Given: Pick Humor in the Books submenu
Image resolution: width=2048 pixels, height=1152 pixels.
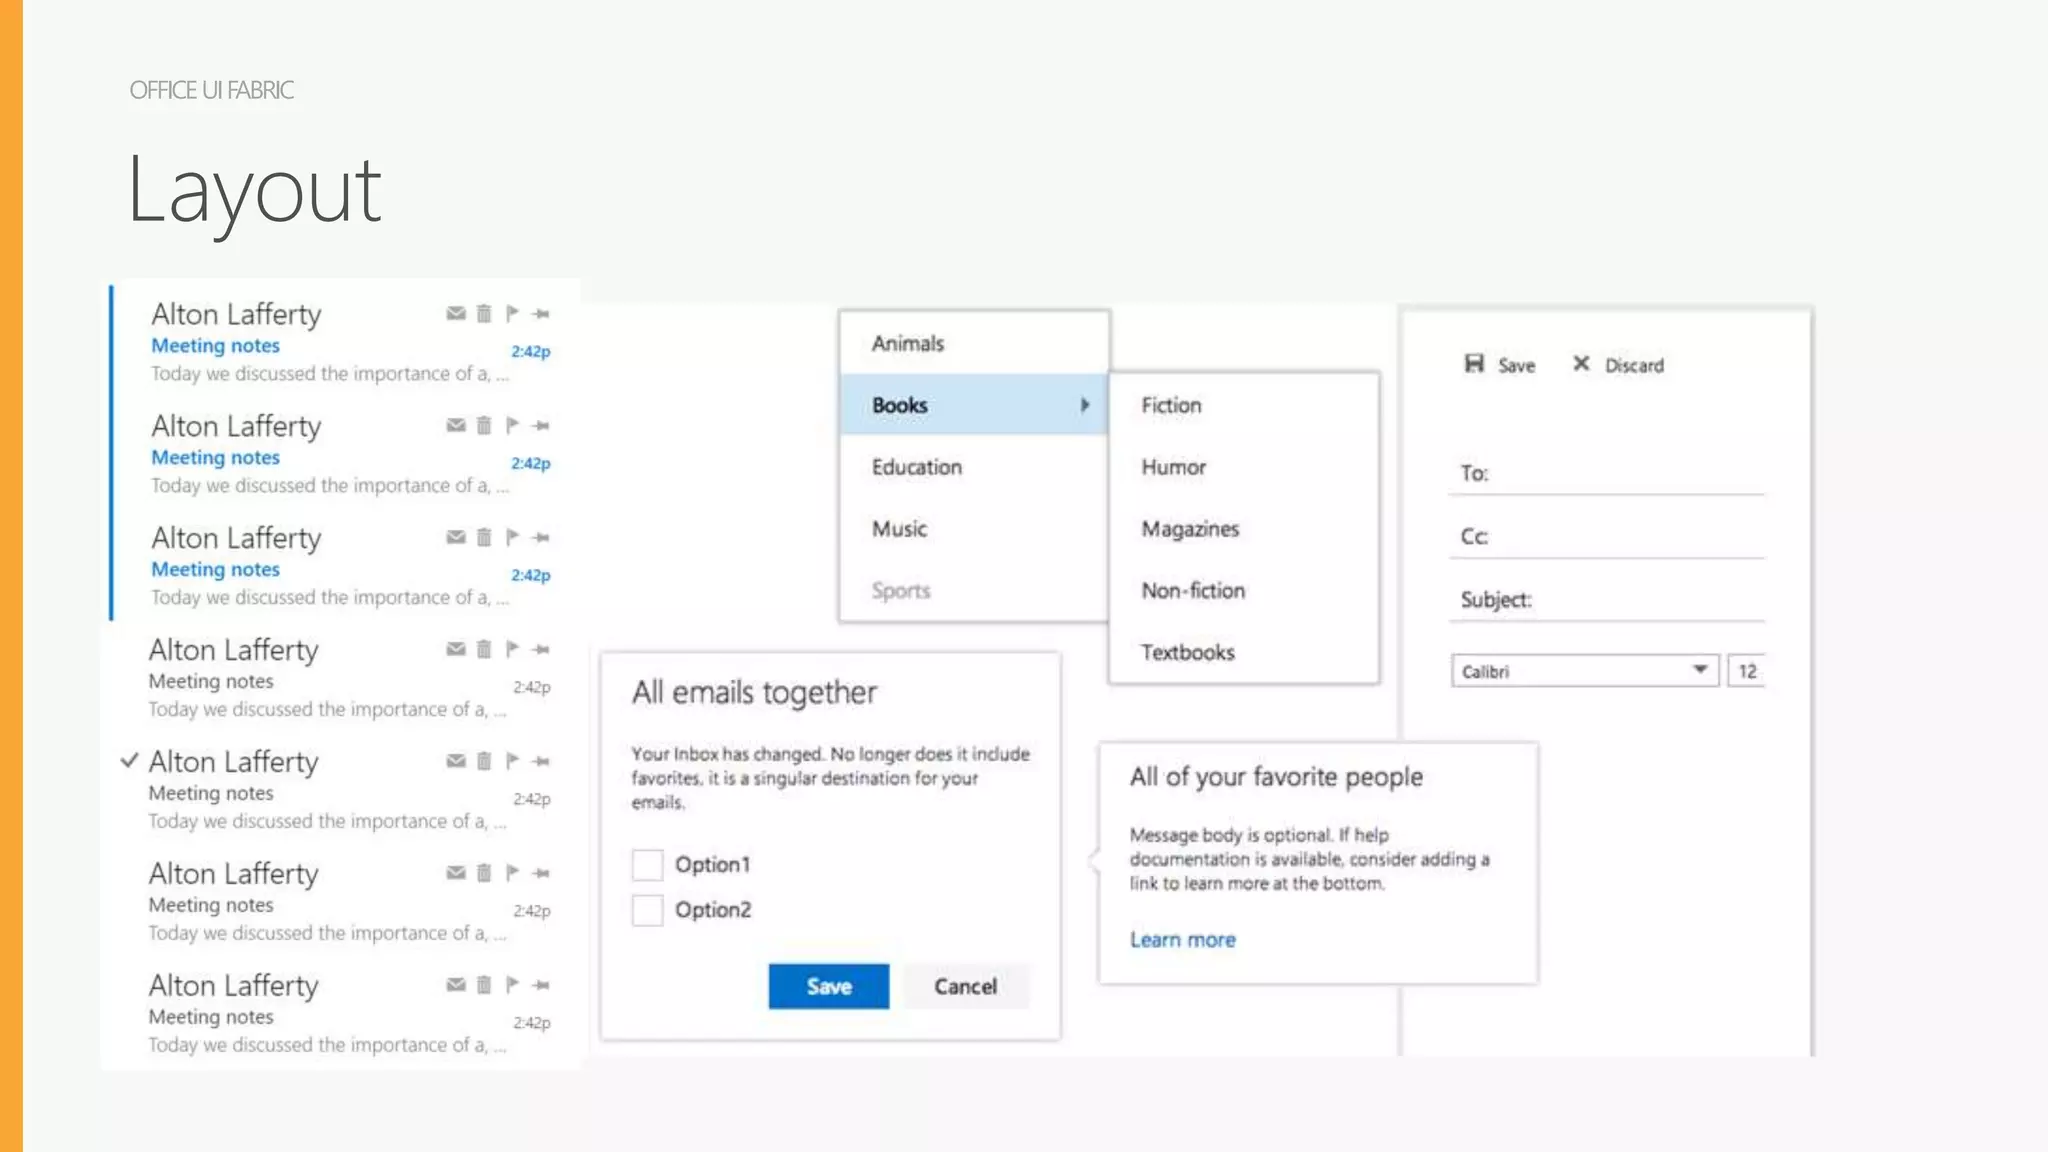Looking at the screenshot, I should coord(1244,467).
